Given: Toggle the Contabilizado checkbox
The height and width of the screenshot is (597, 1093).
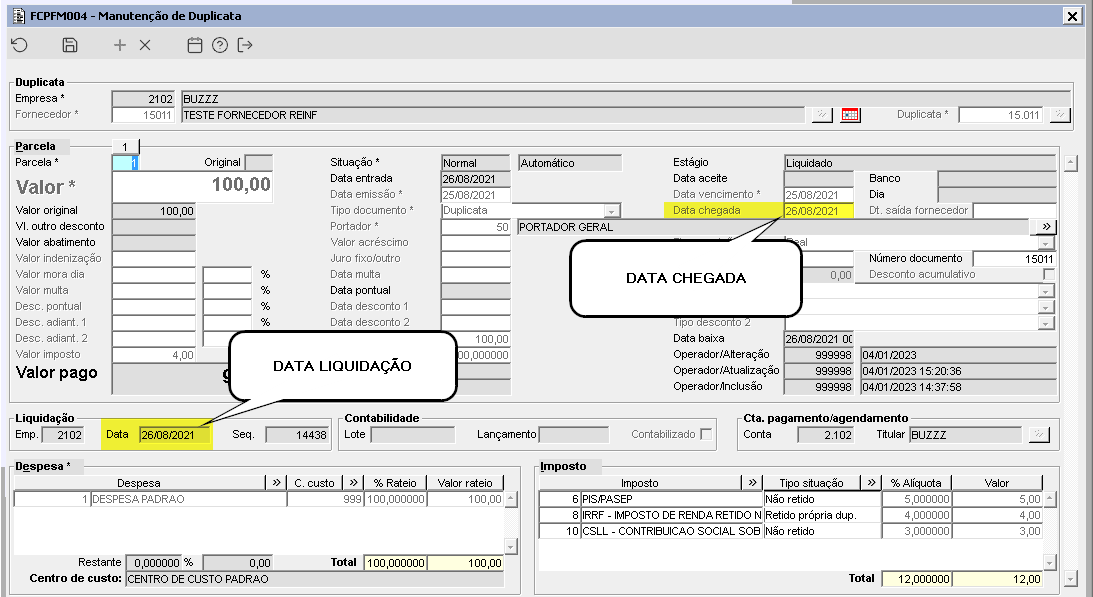Looking at the screenshot, I should tap(706, 434).
